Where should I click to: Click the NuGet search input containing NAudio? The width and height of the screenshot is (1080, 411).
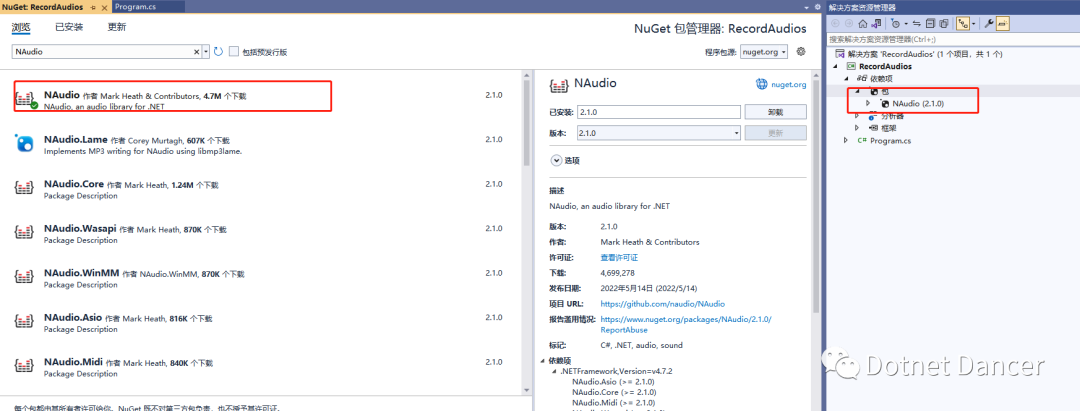coord(101,52)
